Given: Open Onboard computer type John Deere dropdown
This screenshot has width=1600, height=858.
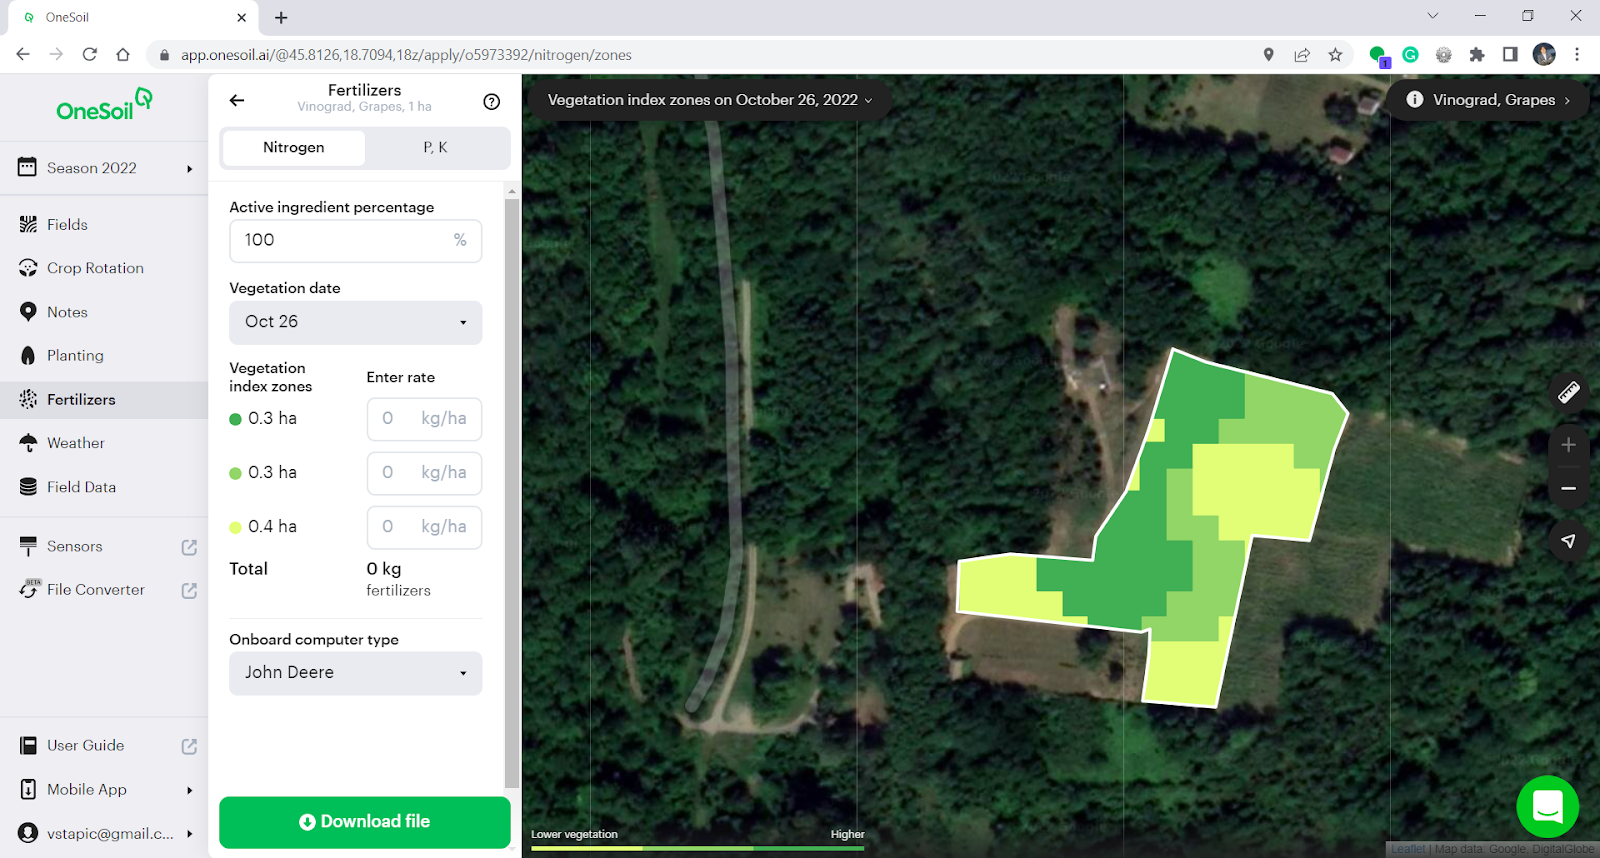Looking at the screenshot, I should [x=356, y=673].
